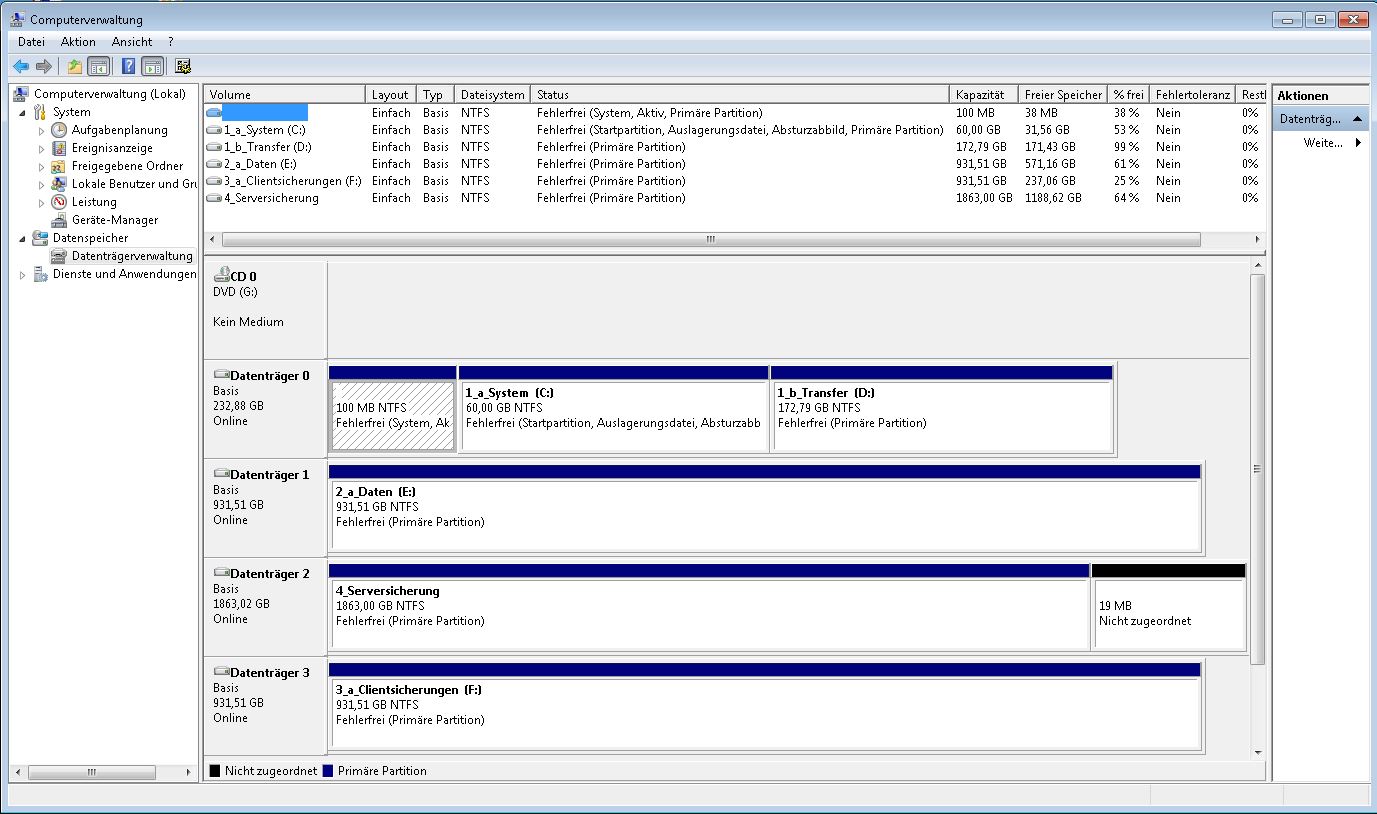Screen dimensions: 1377x814
Task: Toggle the action pane show/hide toolbar icon
Action: coord(152,66)
